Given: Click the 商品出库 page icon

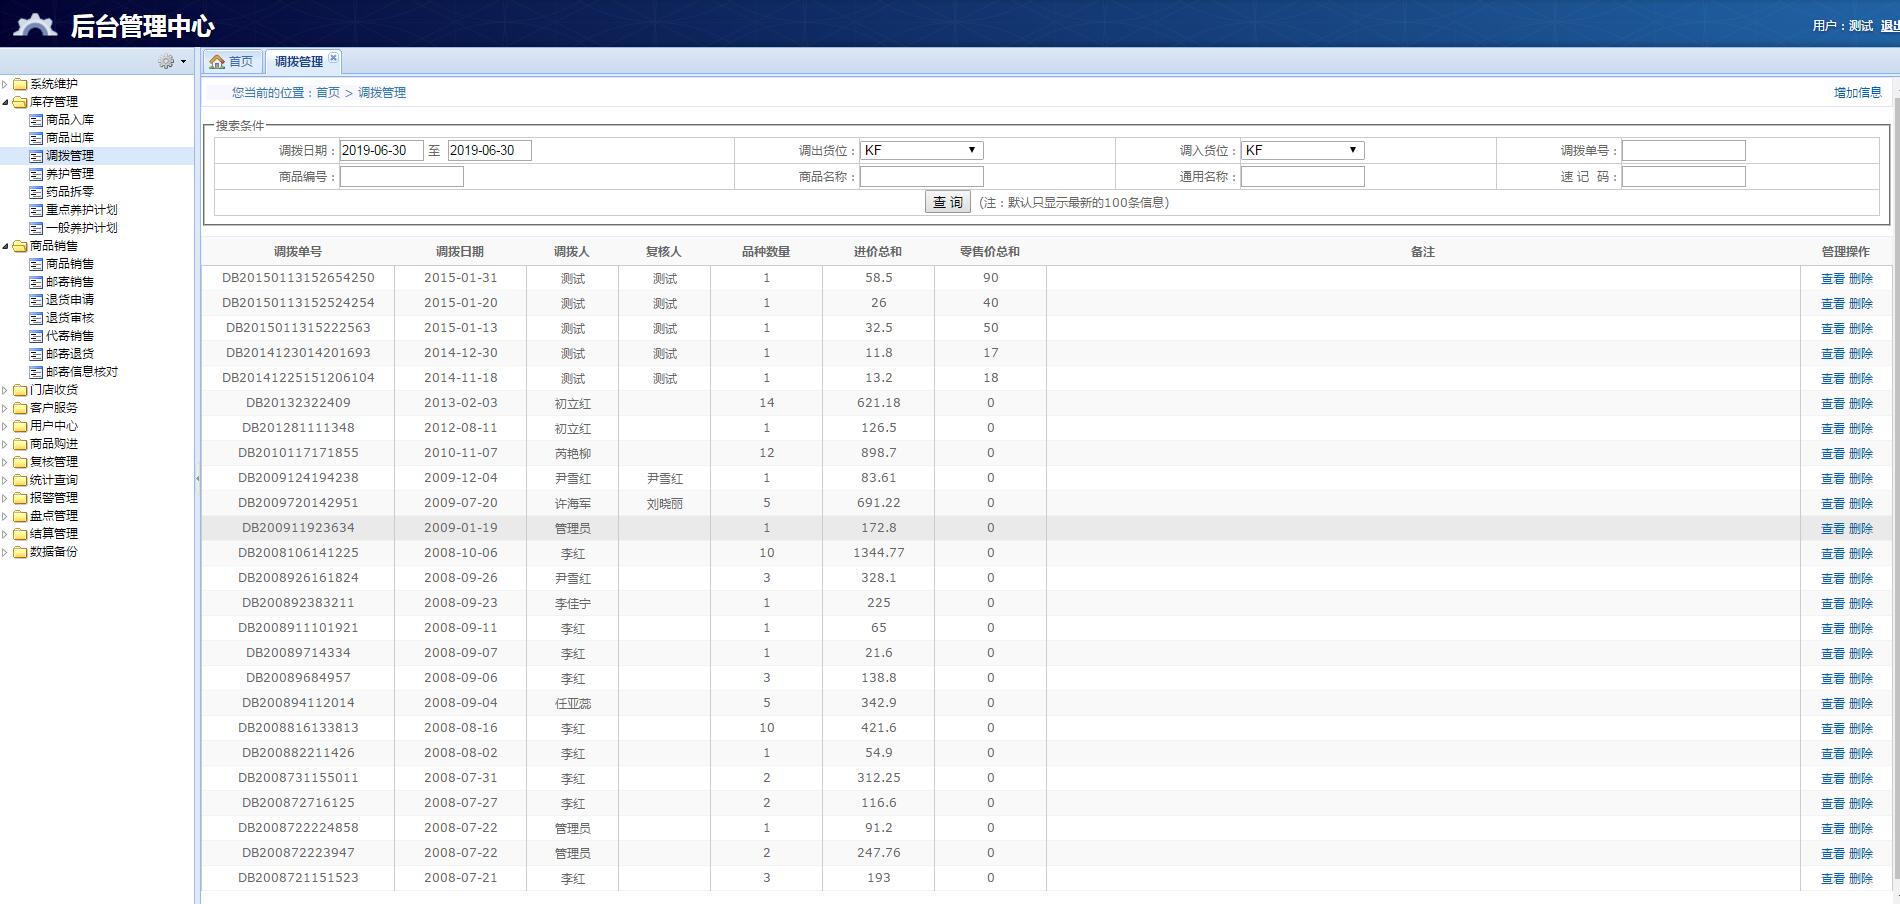Looking at the screenshot, I should [x=37, y=138].
